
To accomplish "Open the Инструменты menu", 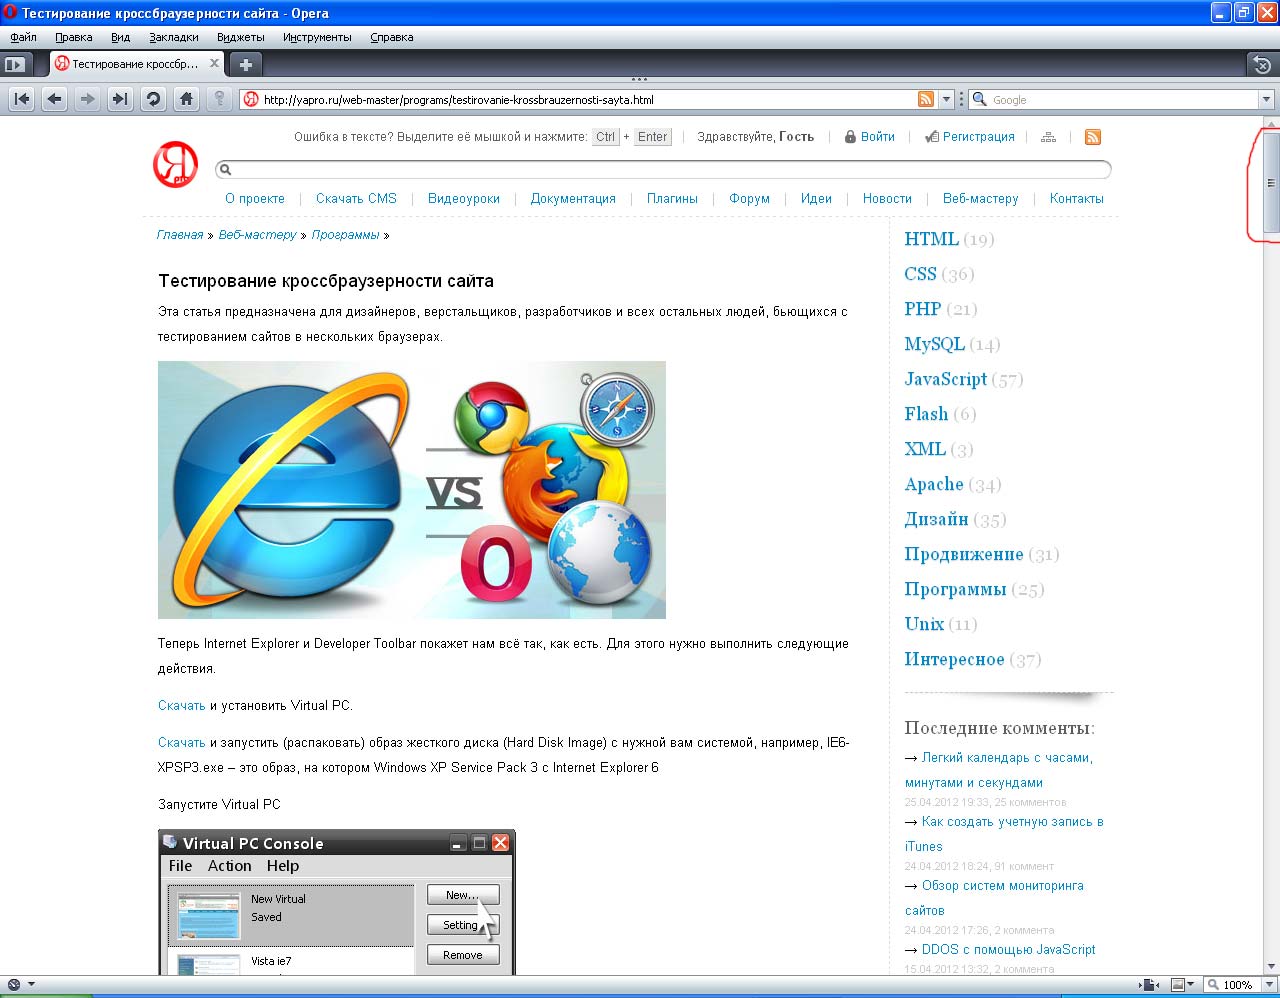I will click(317, 37).
